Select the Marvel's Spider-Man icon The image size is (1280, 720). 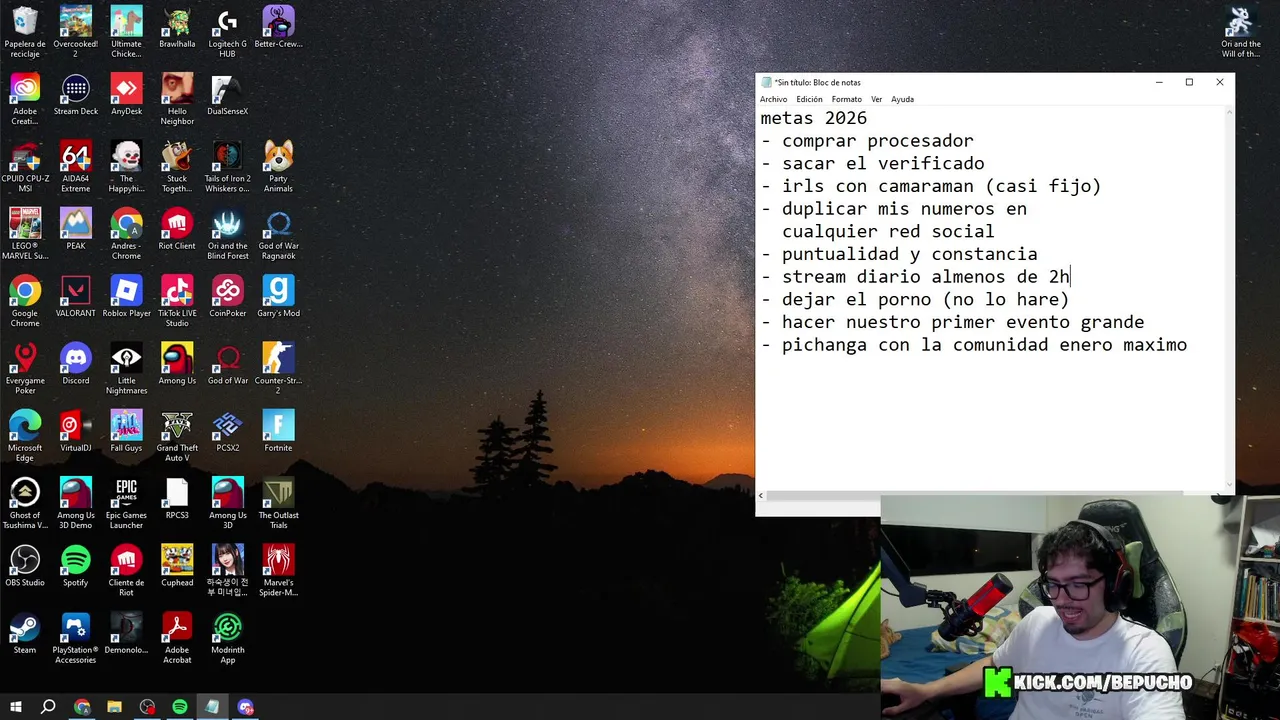[278, 571]
